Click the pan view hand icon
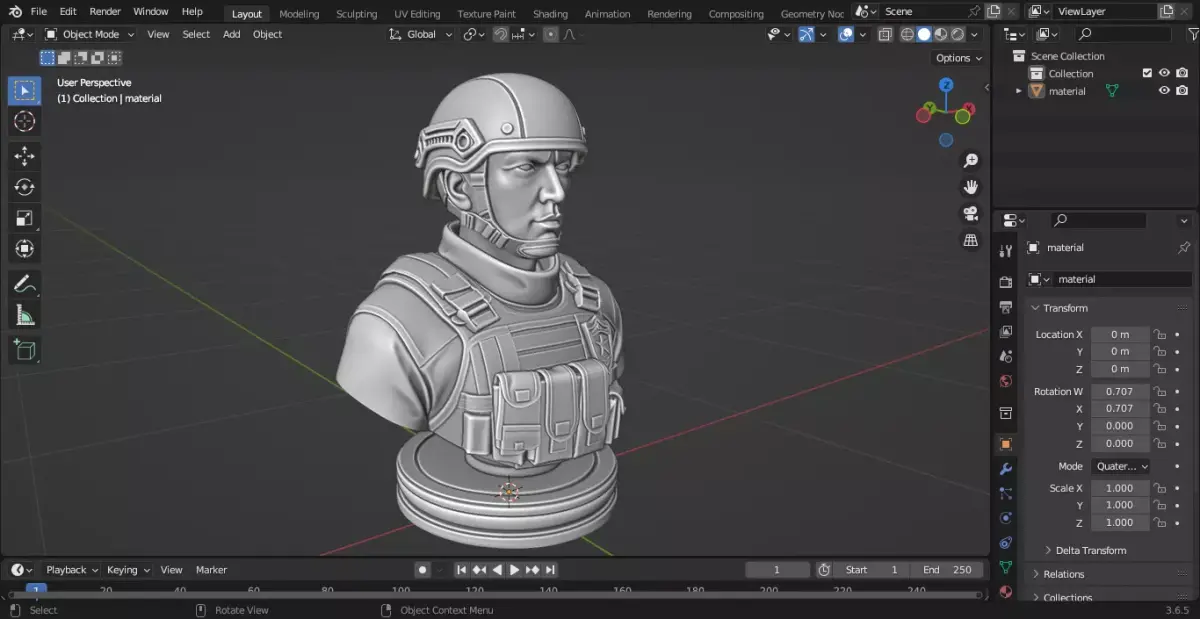This screenshot has width=1200, height=619. point(970,187)
